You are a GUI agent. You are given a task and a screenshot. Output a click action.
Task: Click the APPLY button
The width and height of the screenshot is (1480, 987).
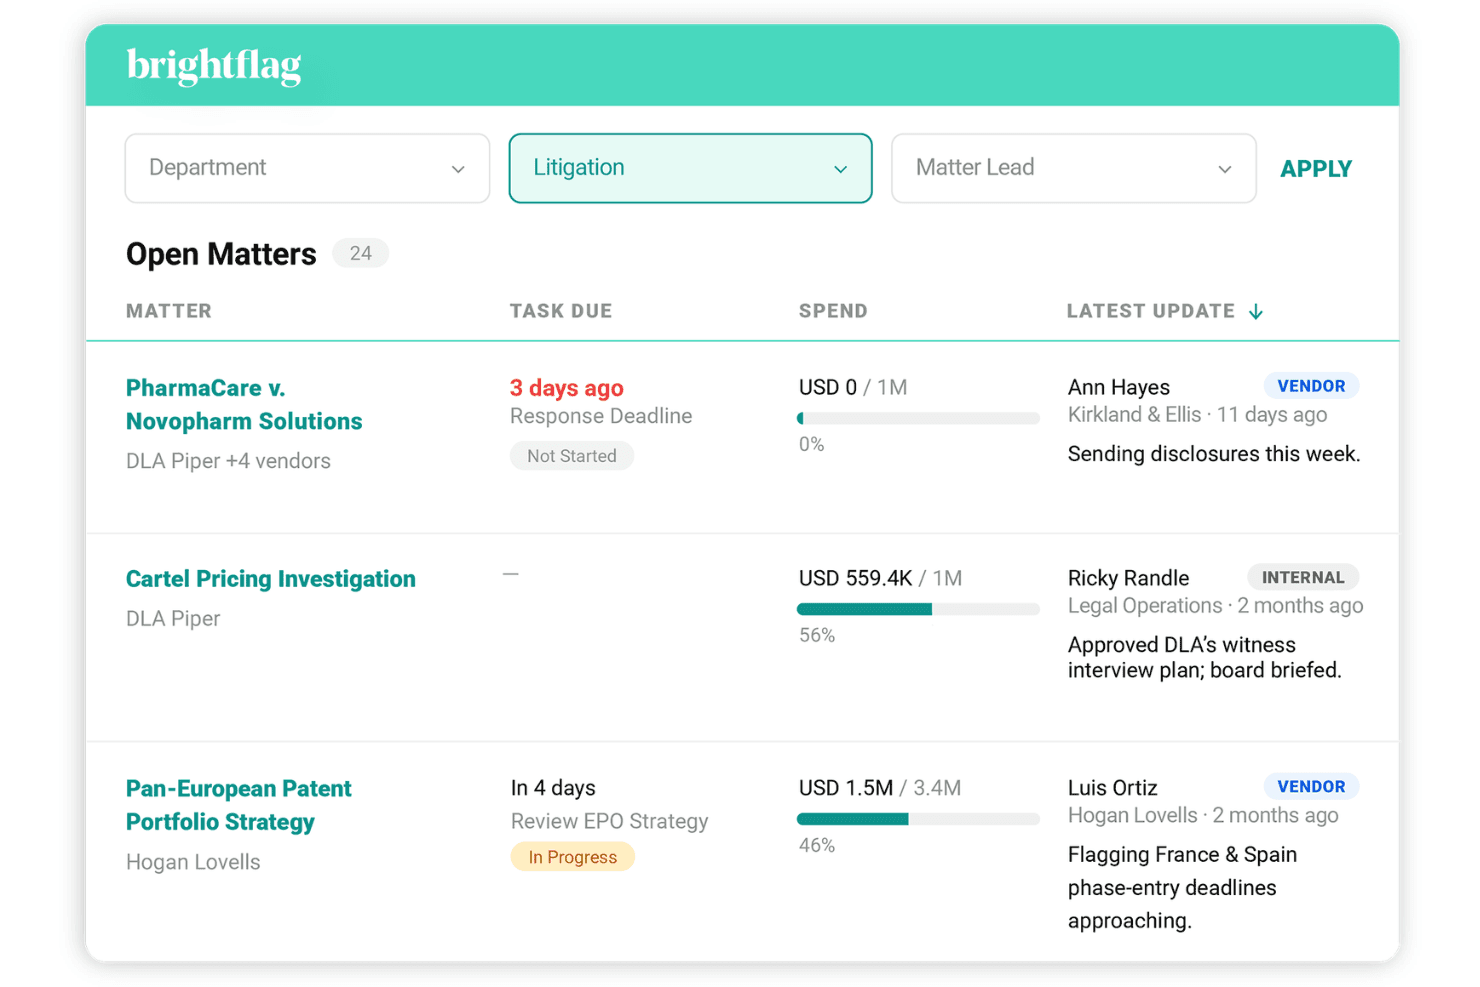point(1316,169)
